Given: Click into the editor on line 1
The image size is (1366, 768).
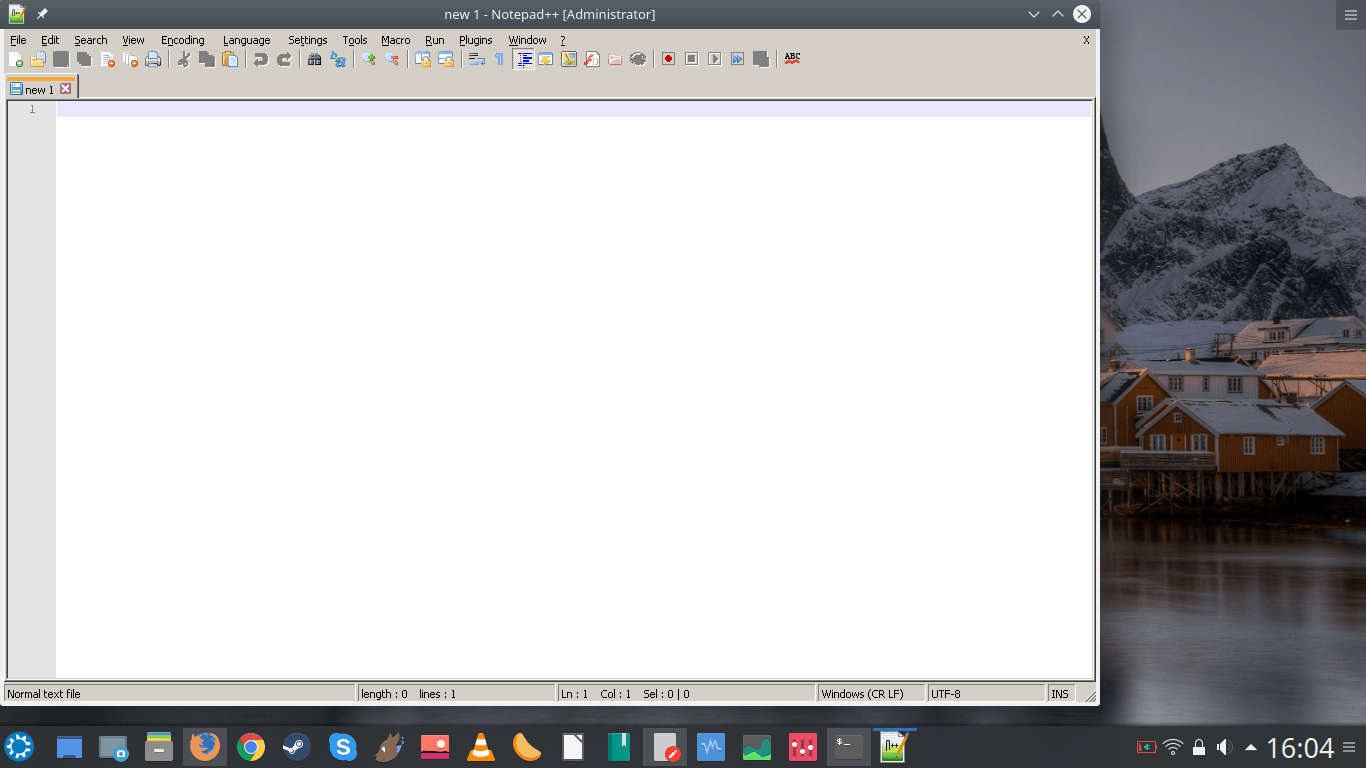Looking at the screenshot, I should pos(574,109).
